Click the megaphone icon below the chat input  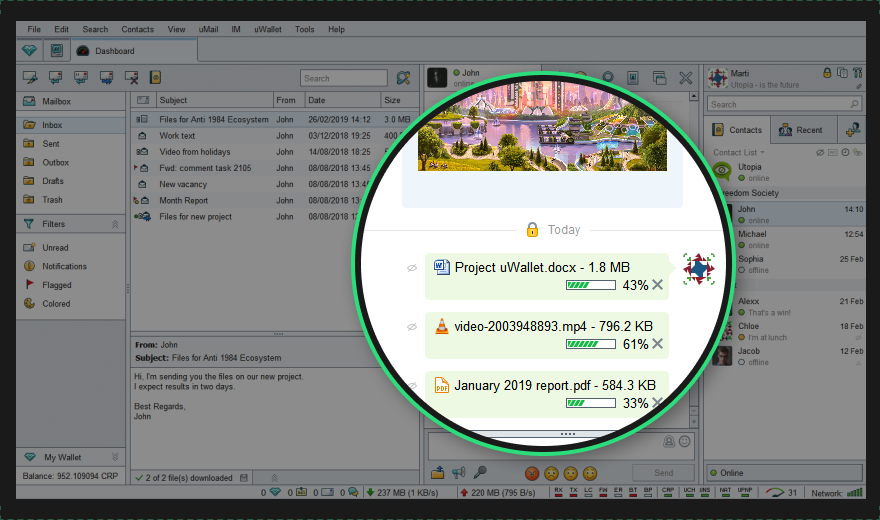[459, 473]
